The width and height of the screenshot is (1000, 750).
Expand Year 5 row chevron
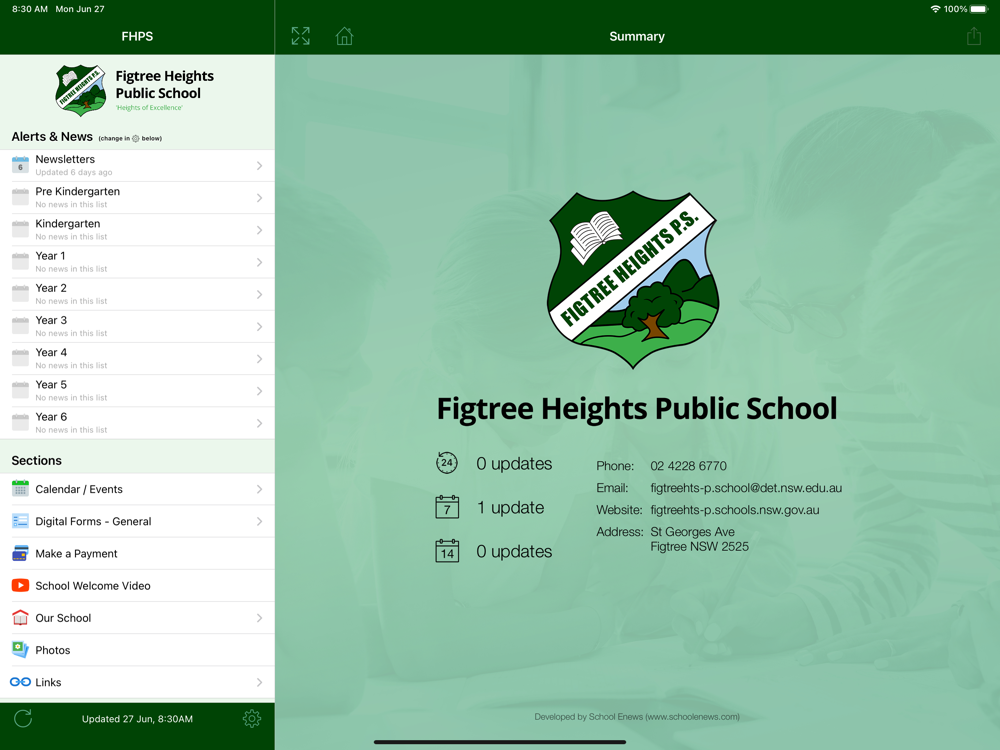pos(260,391)
